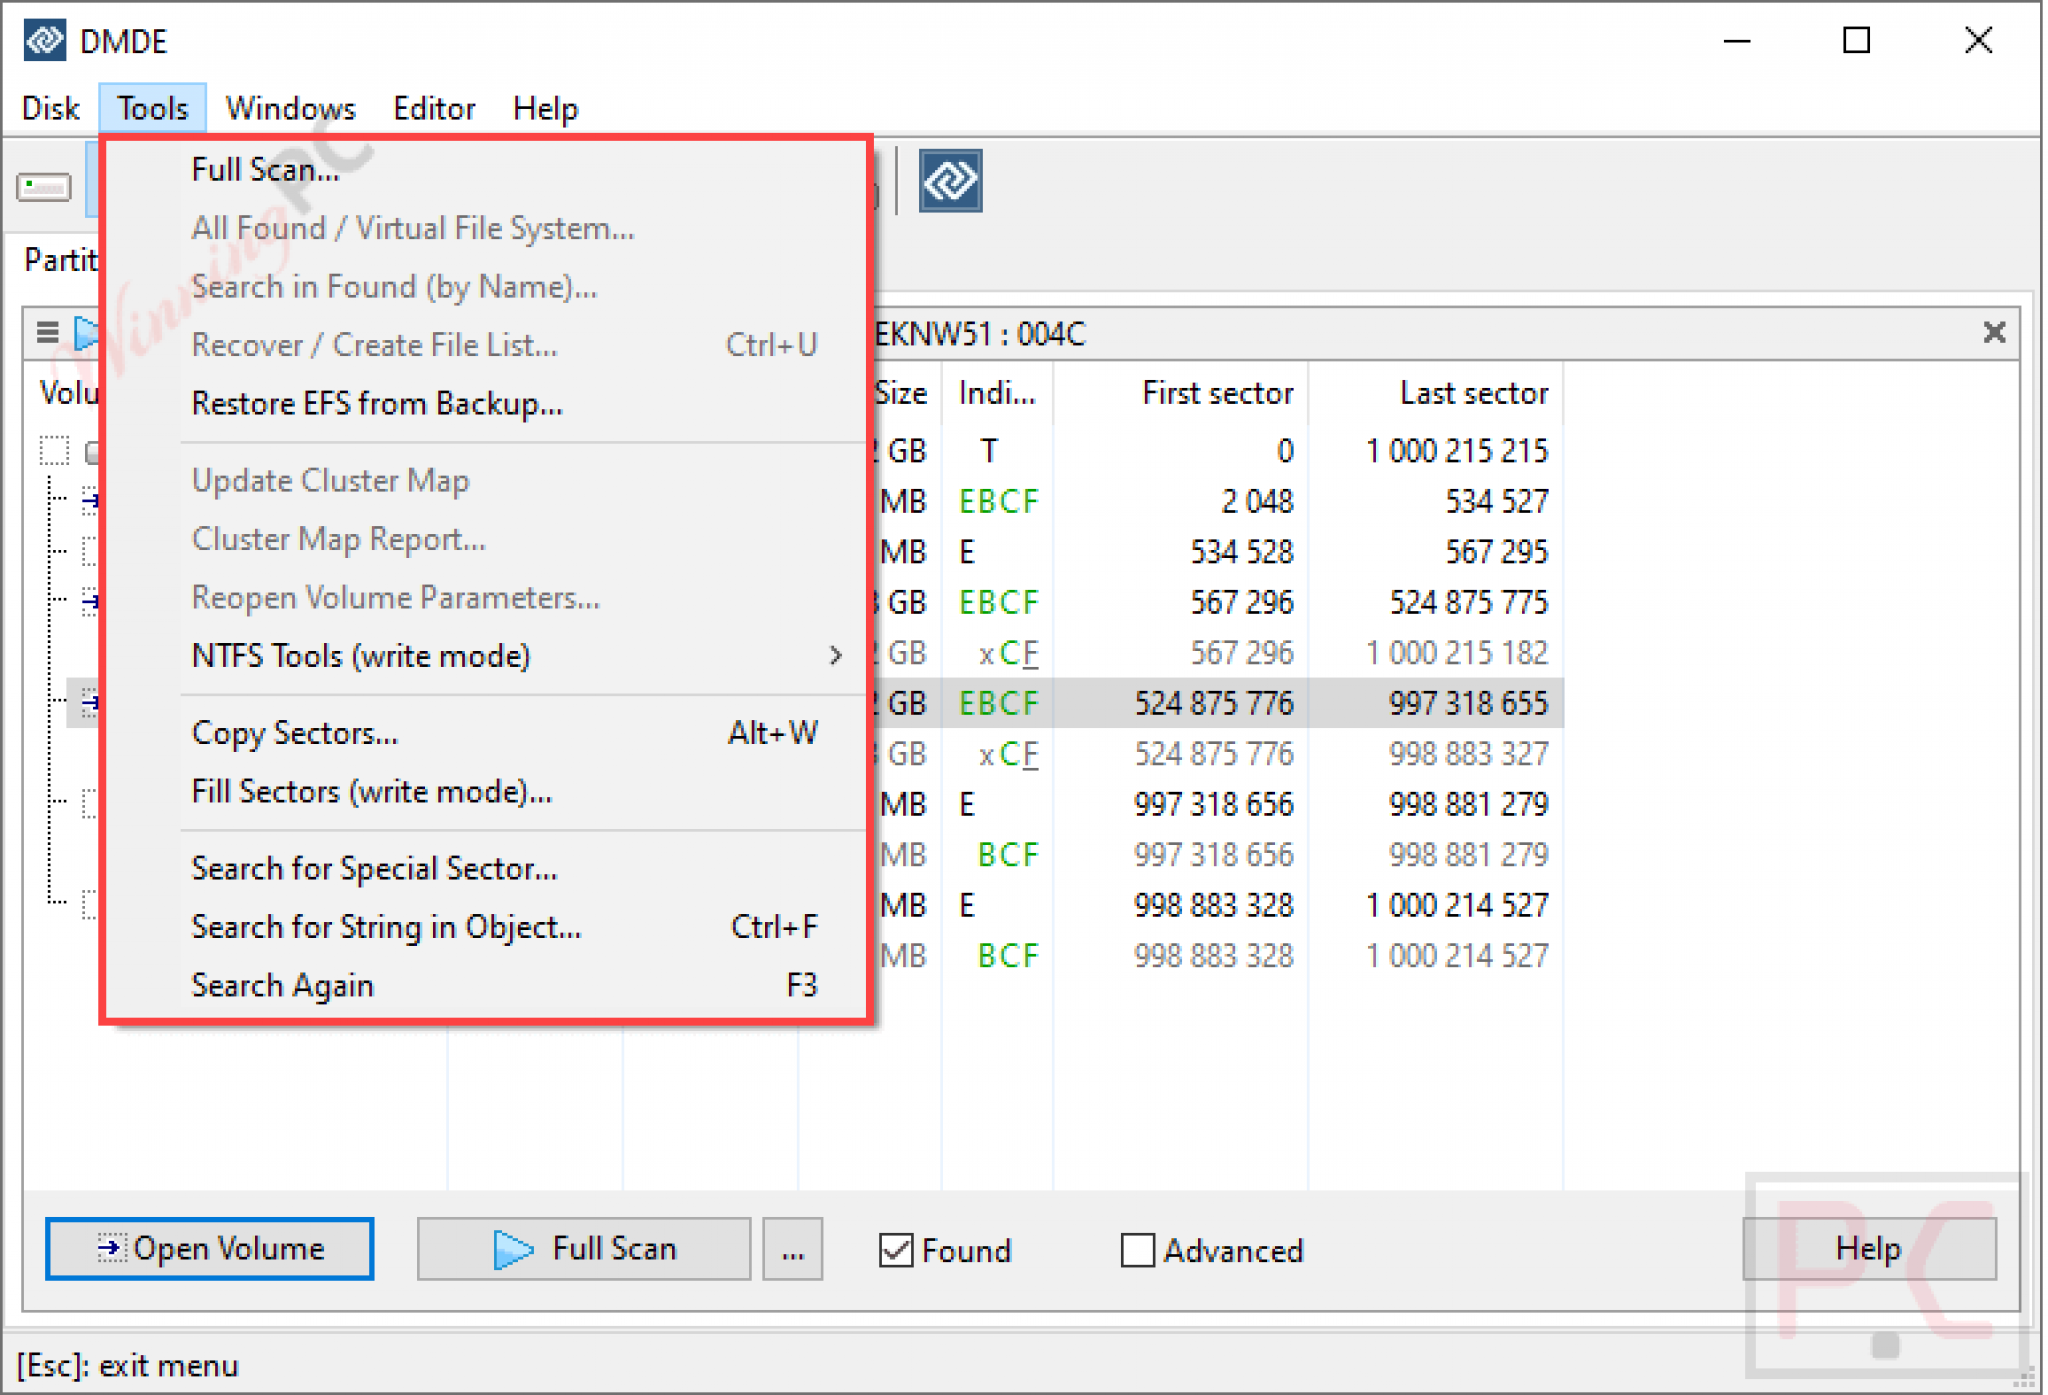The width and height of the screenshot is (2048, 1395).
Task: Click the Tools menu title
Action: tap(152, 108)
